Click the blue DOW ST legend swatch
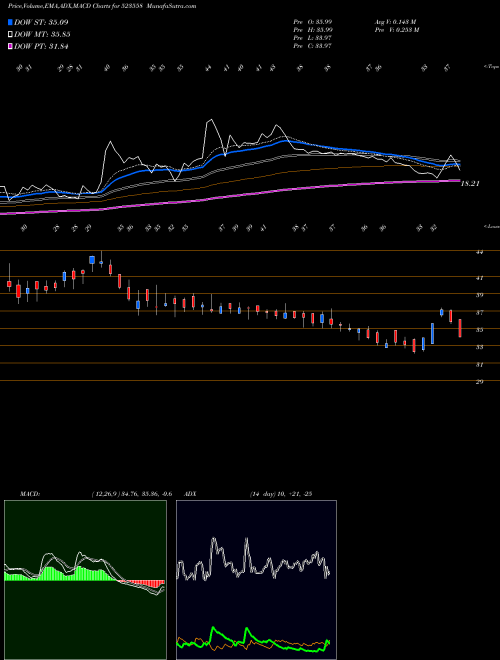 pyautogui.click(x=10, y=22)
